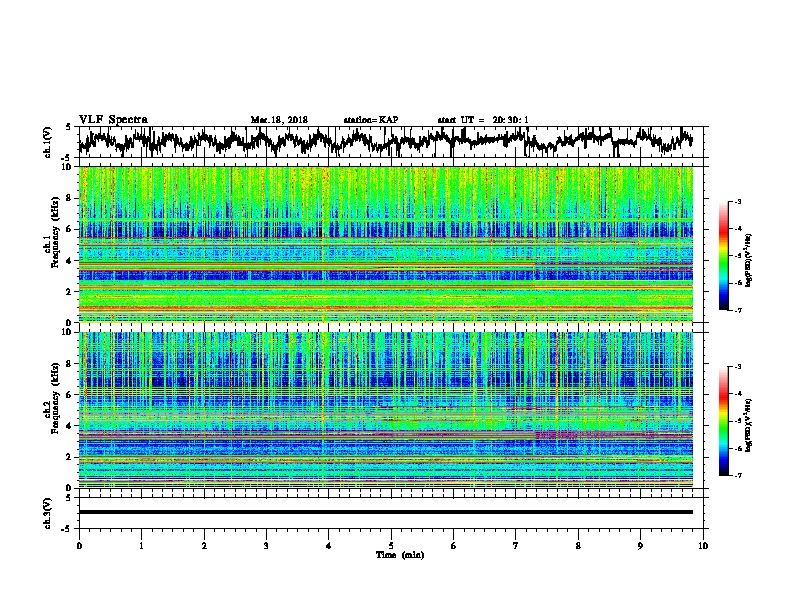Viewport: 792px width, 612px height.
Task: Select the "Mar.18, 2018" date label
Action: [x=279, y=120]
